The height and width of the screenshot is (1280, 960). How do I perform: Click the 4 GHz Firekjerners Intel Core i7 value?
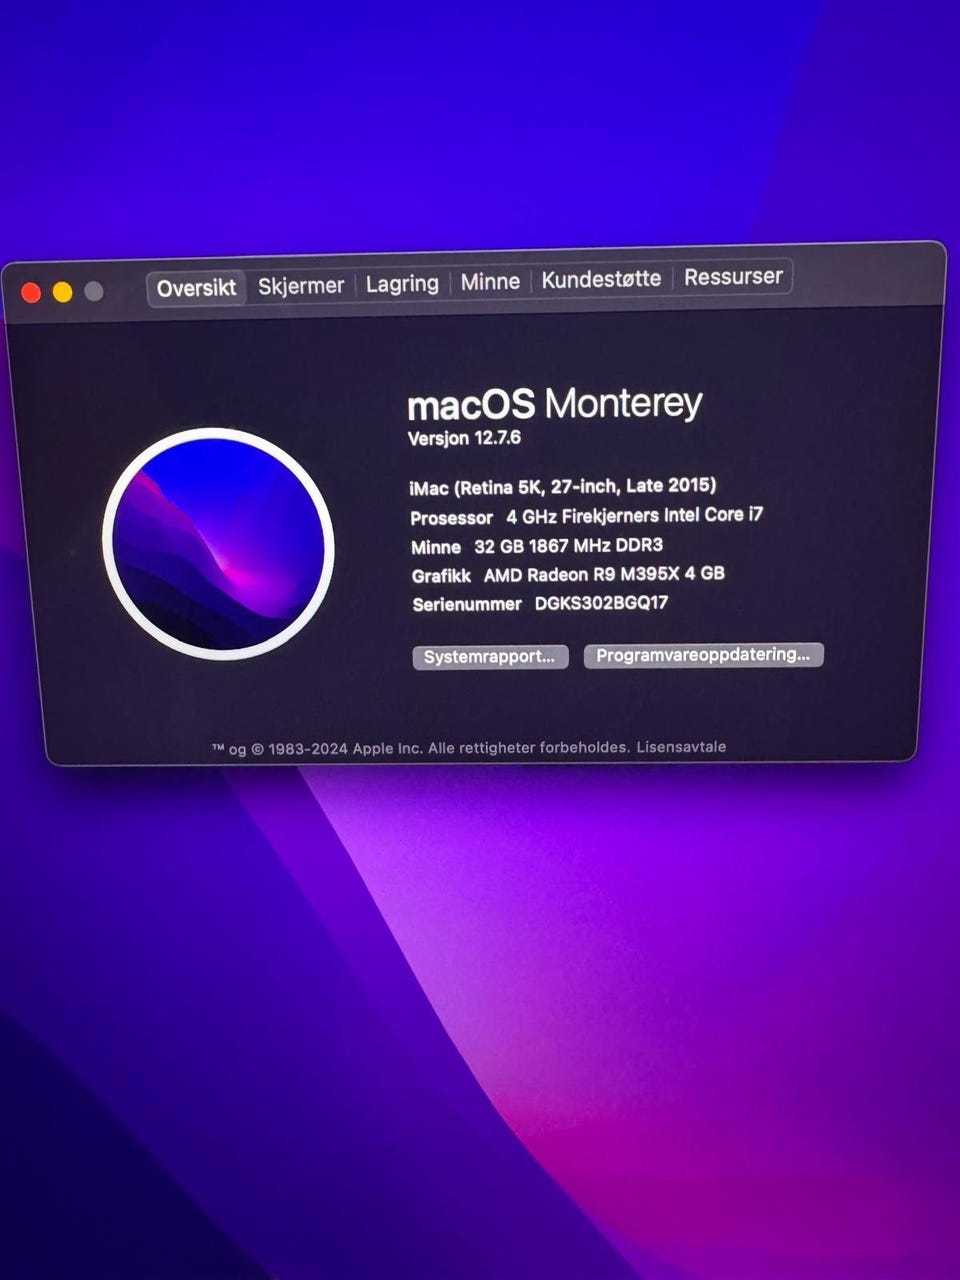click(635, 516)
